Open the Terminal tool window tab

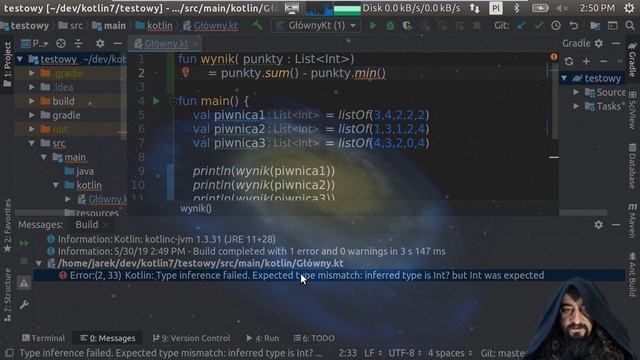pyautogui.click(x=44, y=338)
